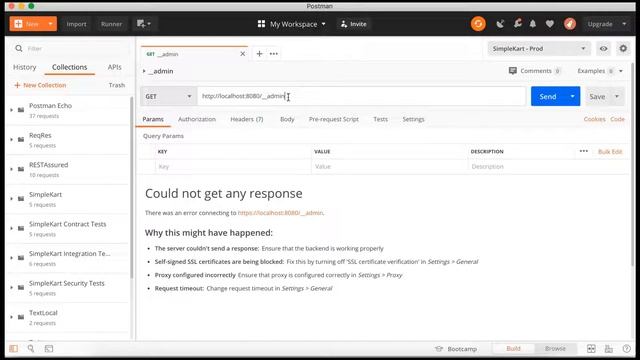Open the request Settings tab
Image resolution: width=640 pixels, height=360 pixels.
coord(413,119)
